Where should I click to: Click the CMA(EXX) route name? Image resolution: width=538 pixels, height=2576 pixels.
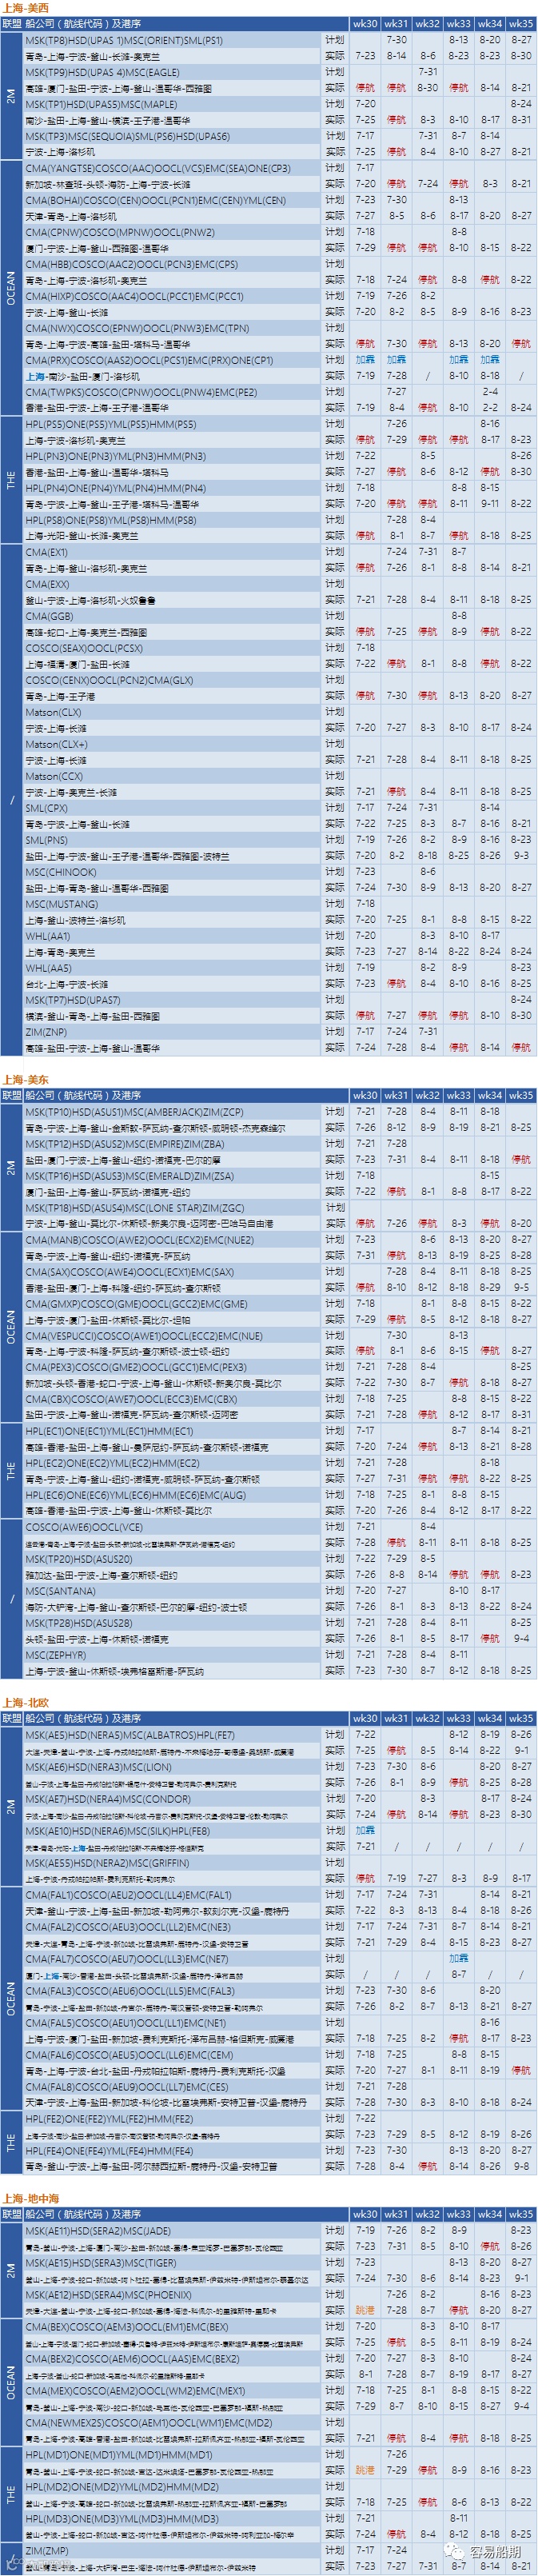[47, 584]
